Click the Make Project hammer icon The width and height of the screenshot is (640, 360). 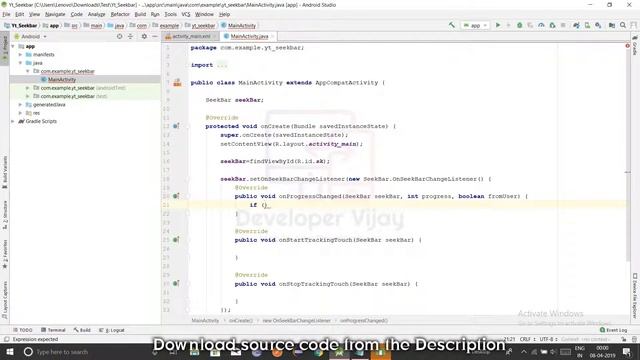point(451,25)
